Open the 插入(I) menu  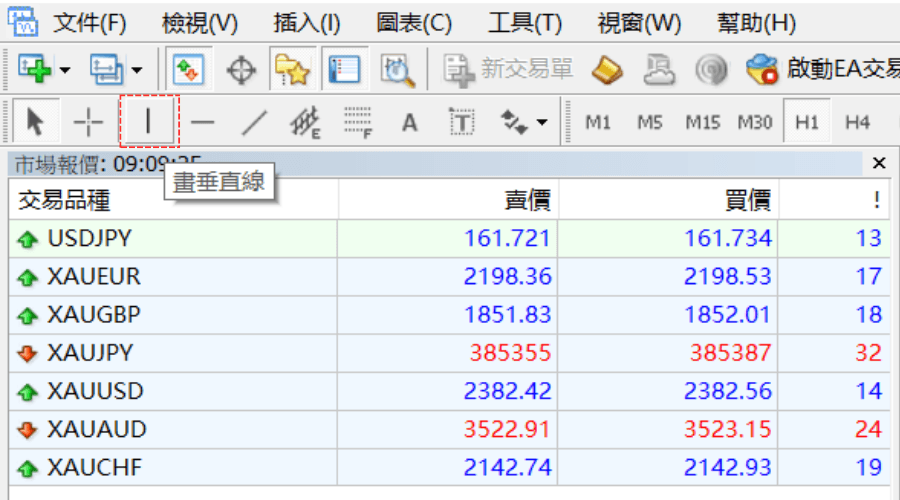tap(306, 23)
